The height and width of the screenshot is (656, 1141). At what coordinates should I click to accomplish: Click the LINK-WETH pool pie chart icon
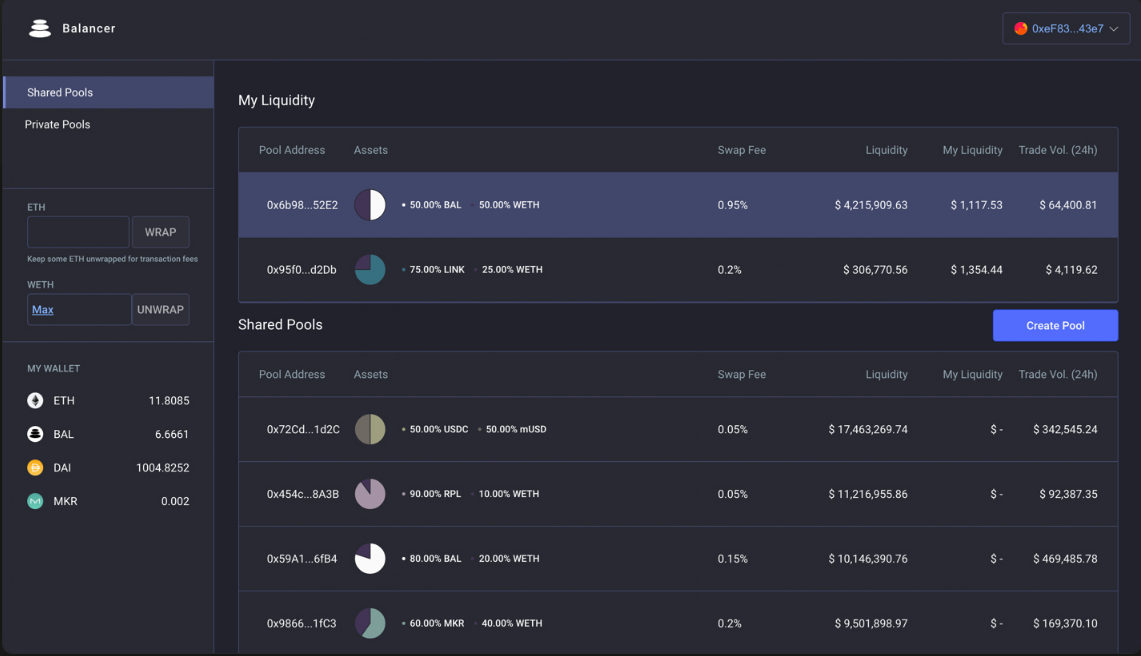370,269
